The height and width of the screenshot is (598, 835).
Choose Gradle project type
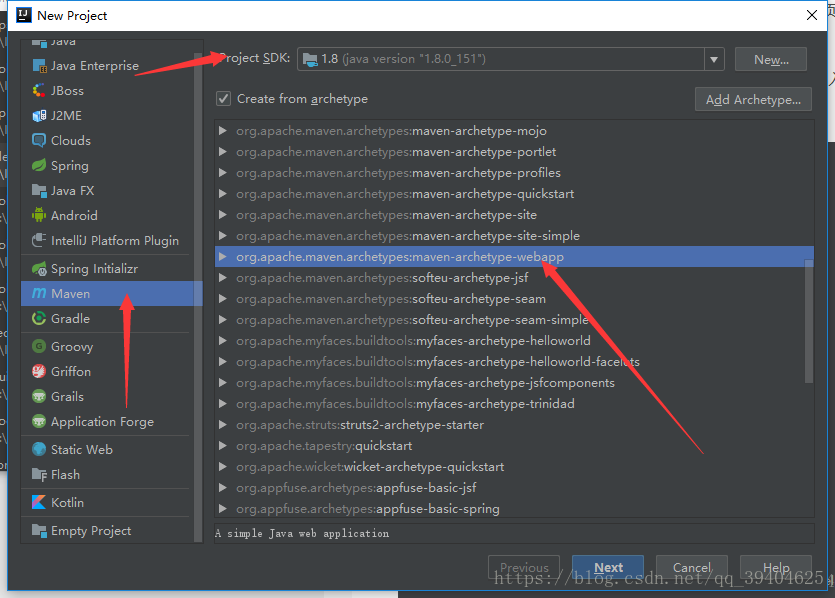click(108, 318)
